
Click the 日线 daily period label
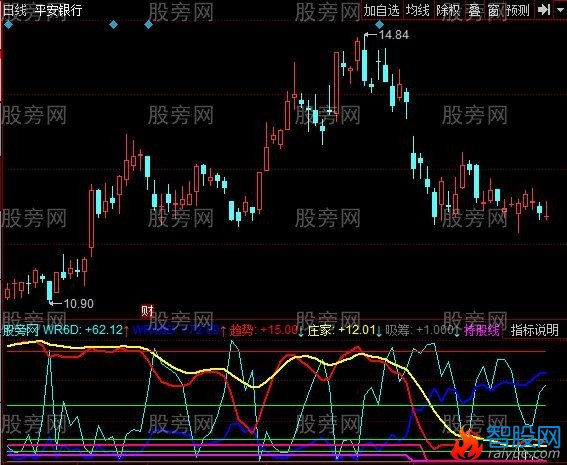pos(14,10)
